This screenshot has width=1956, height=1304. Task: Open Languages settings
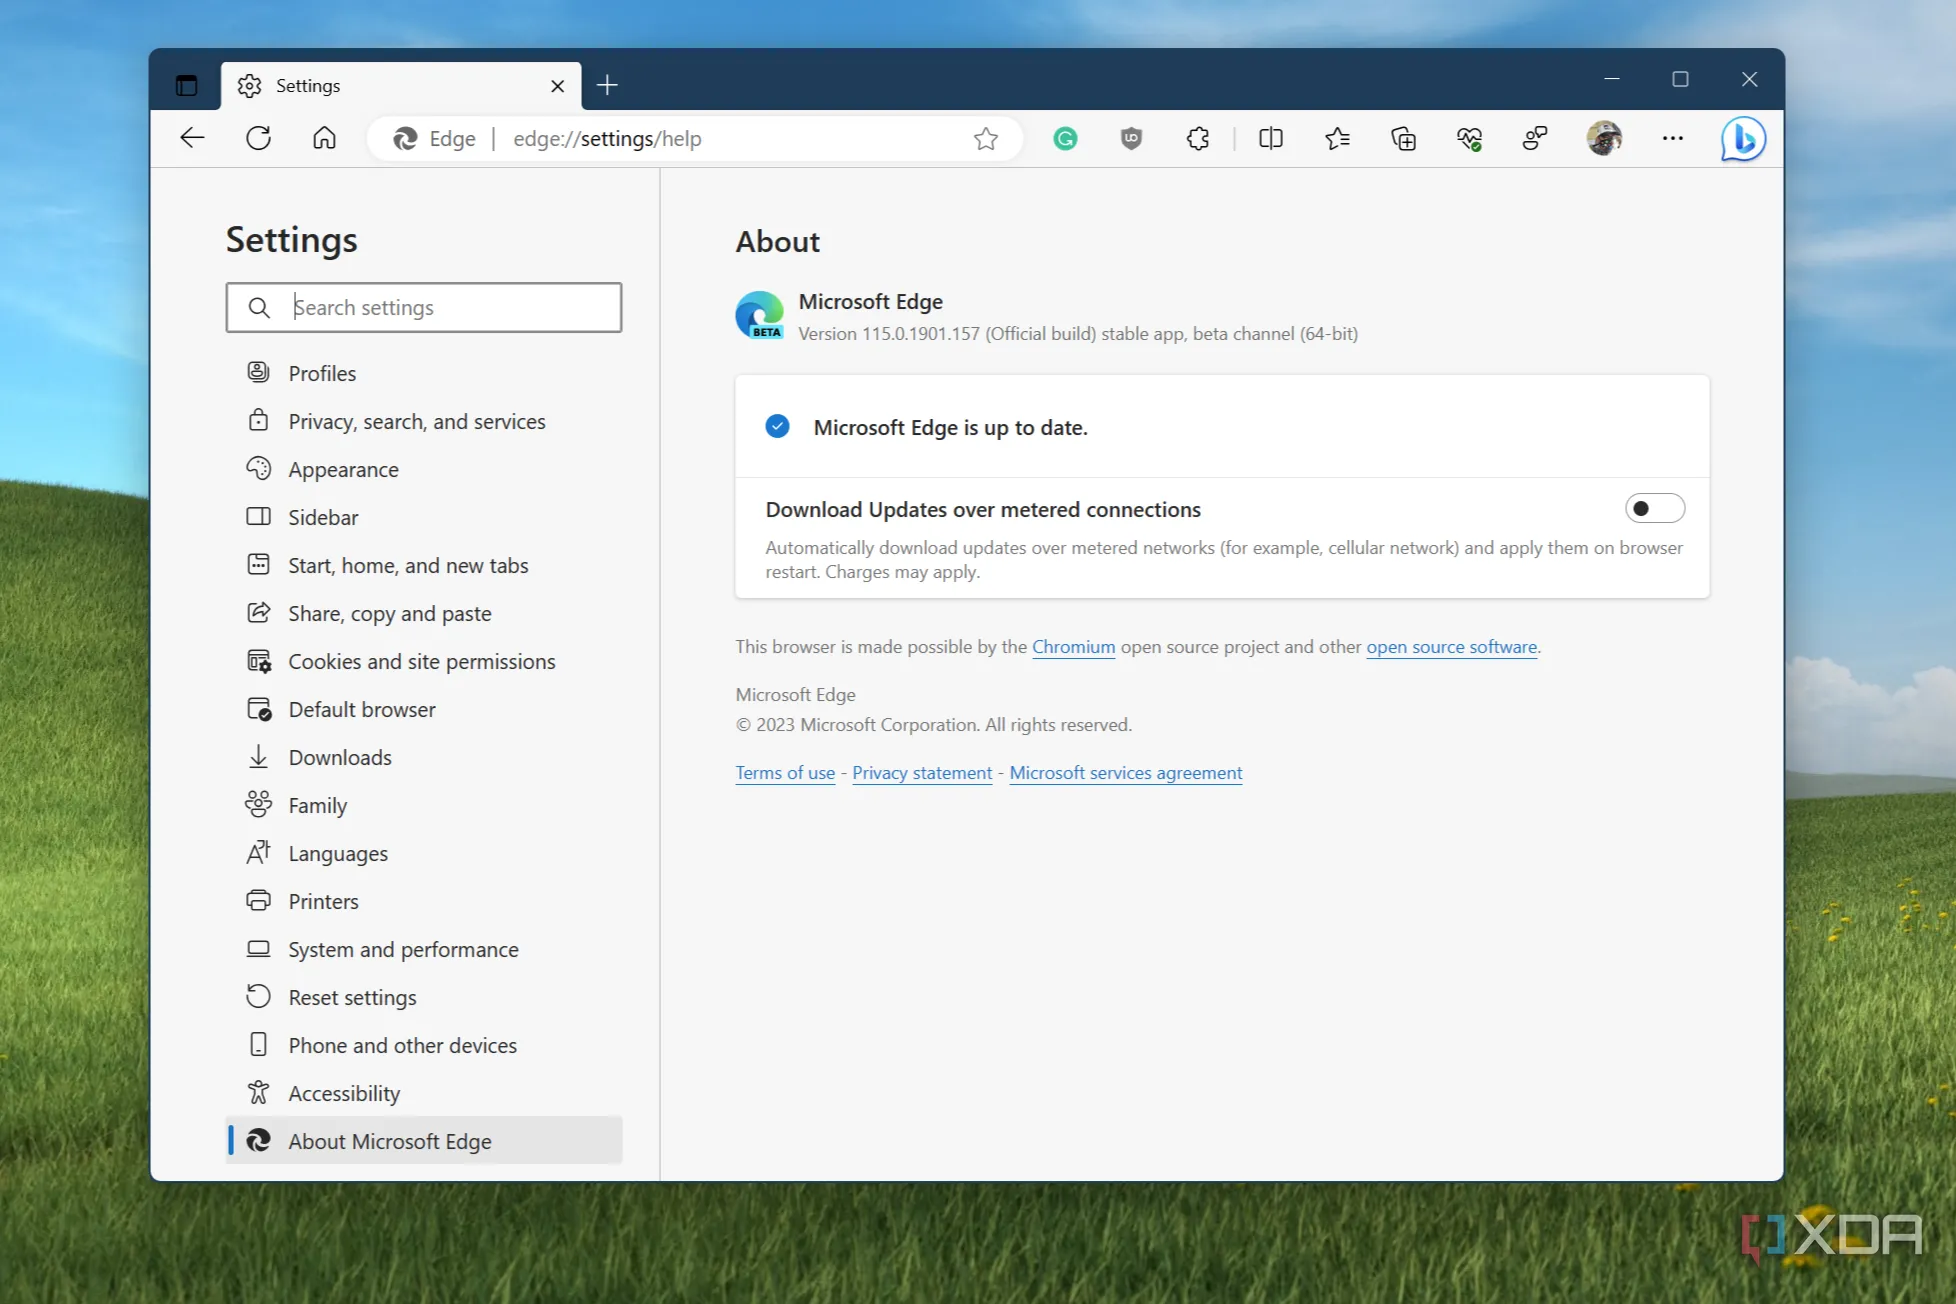[424, 853]
